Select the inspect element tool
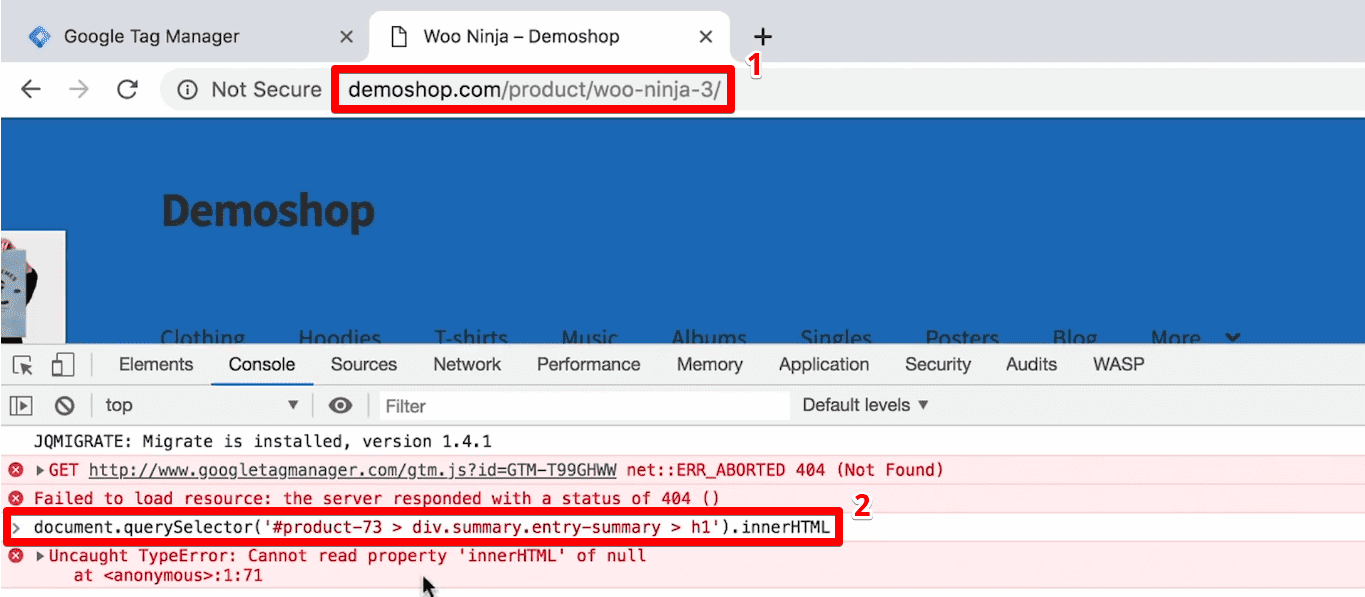 click(x=21, y=365)
